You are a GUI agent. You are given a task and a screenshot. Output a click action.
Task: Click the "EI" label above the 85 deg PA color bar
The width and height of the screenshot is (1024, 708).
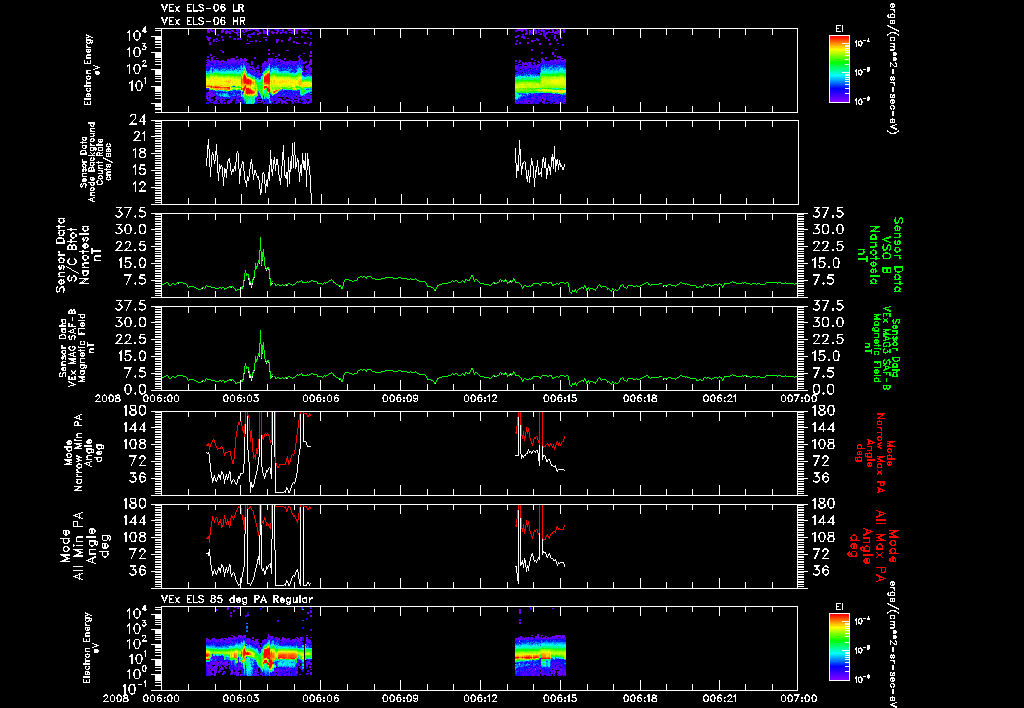point(839,607)
